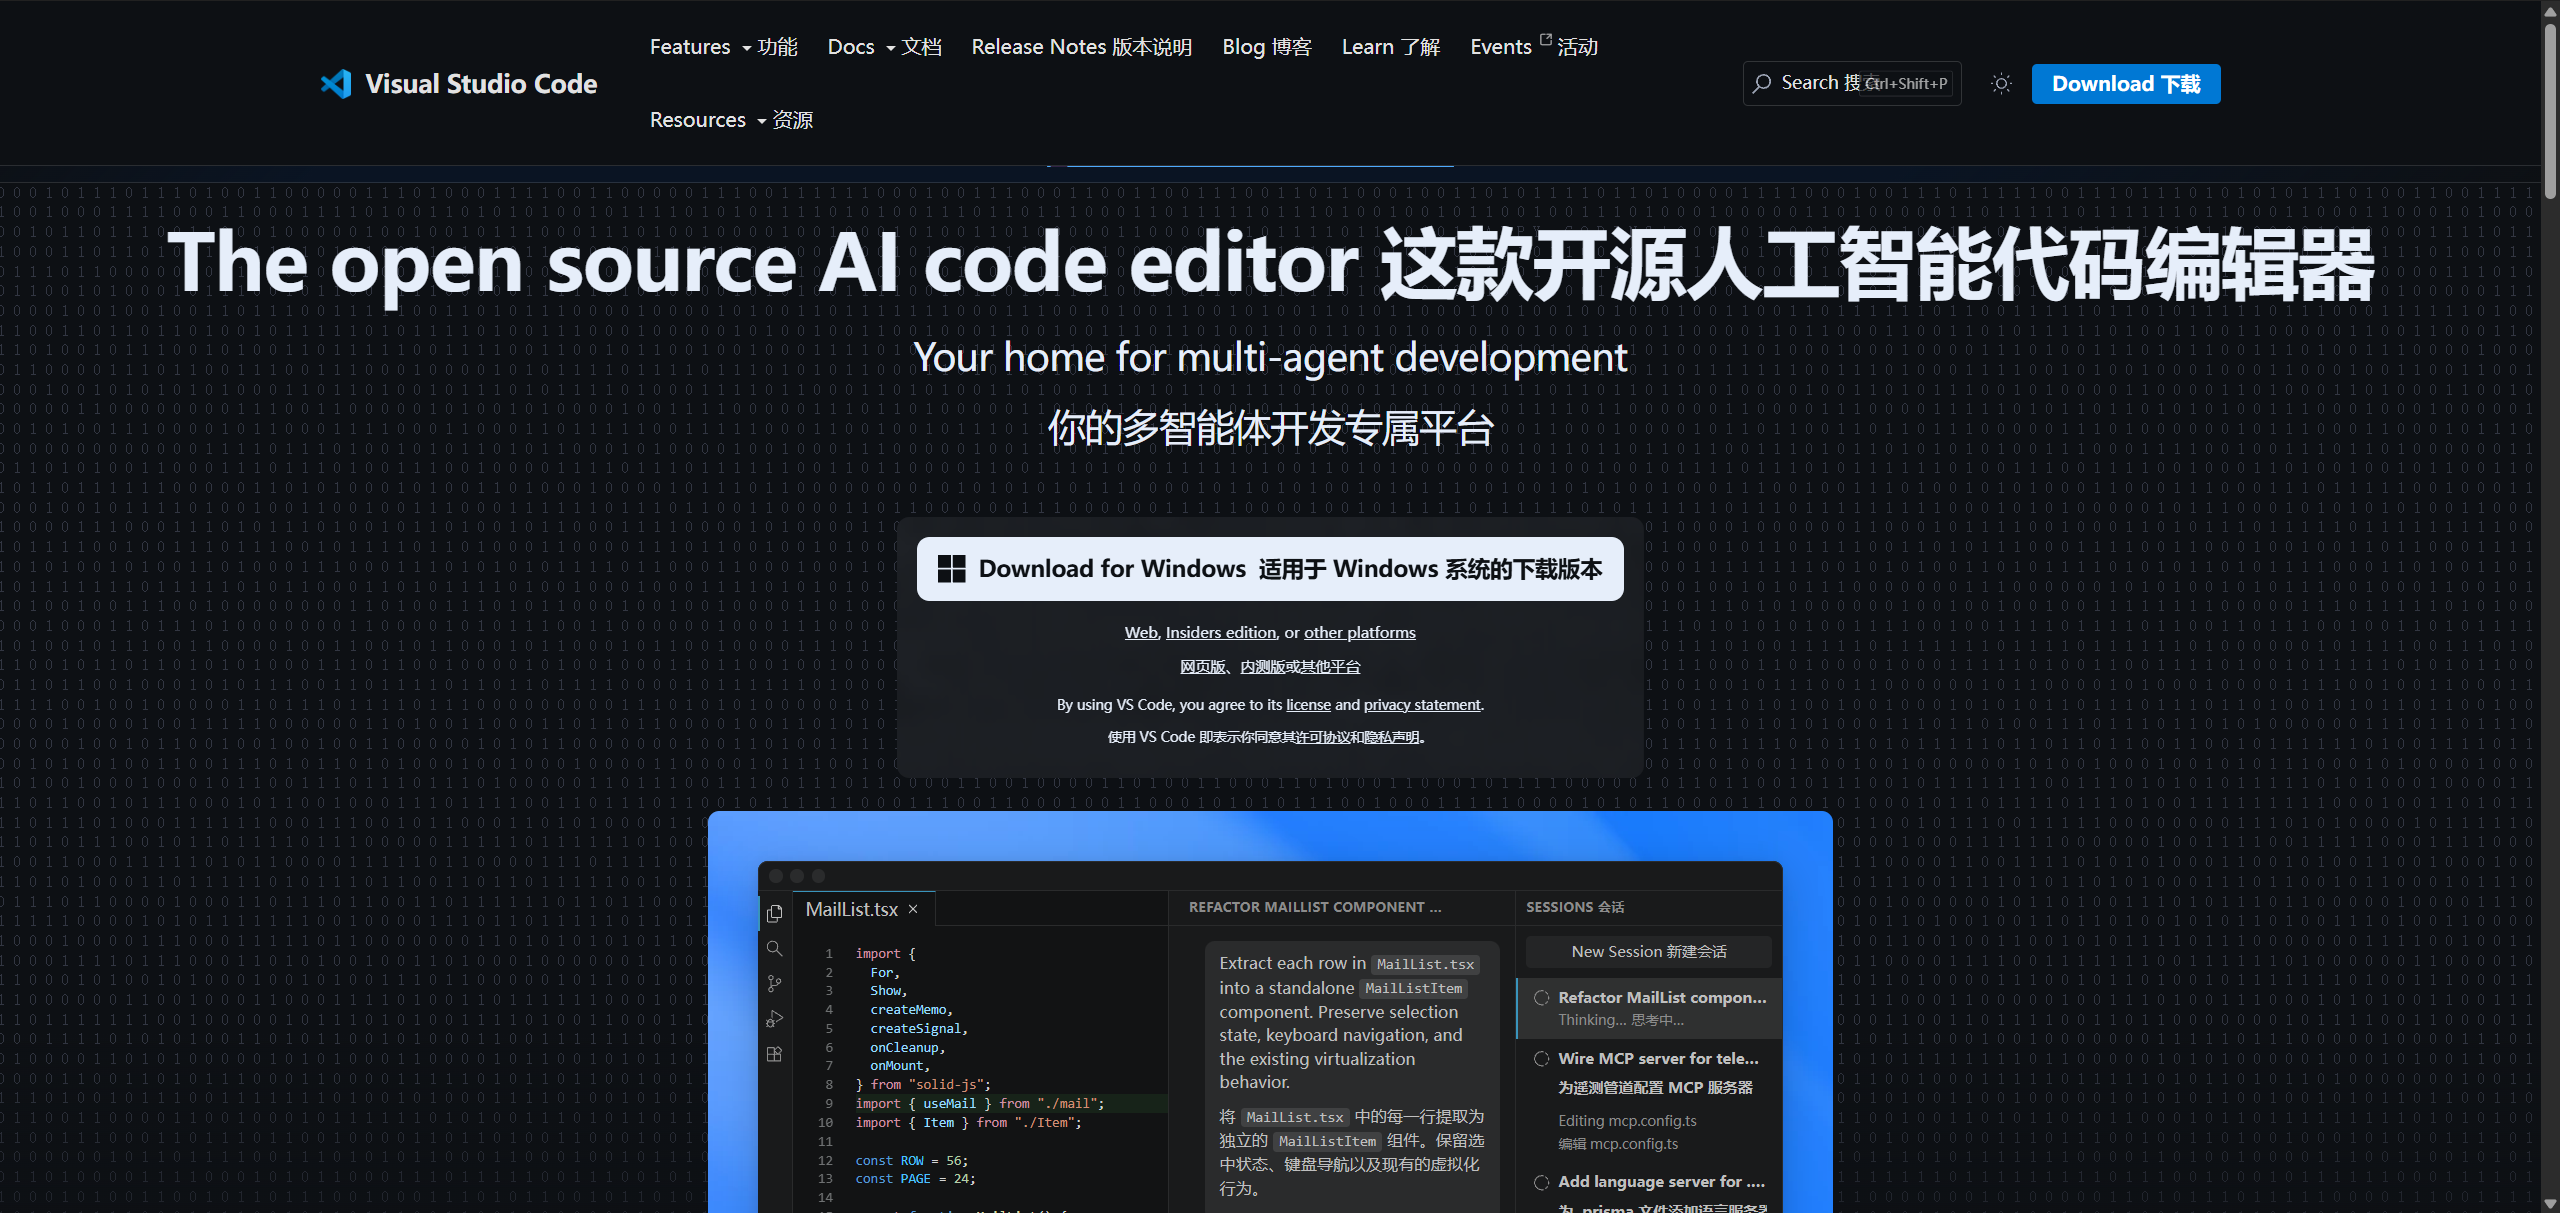
Task: Click the Download for Windows button
Action: pyautogui.click(x=1270, y=569)
